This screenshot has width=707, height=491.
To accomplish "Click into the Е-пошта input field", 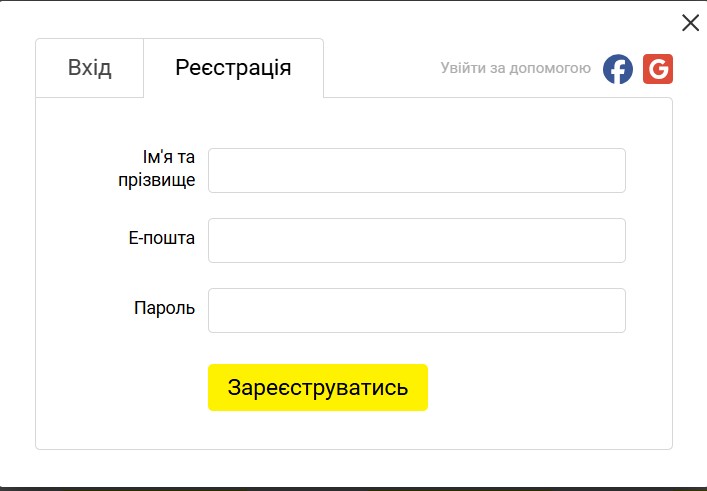I will click(x=417, y=240).
